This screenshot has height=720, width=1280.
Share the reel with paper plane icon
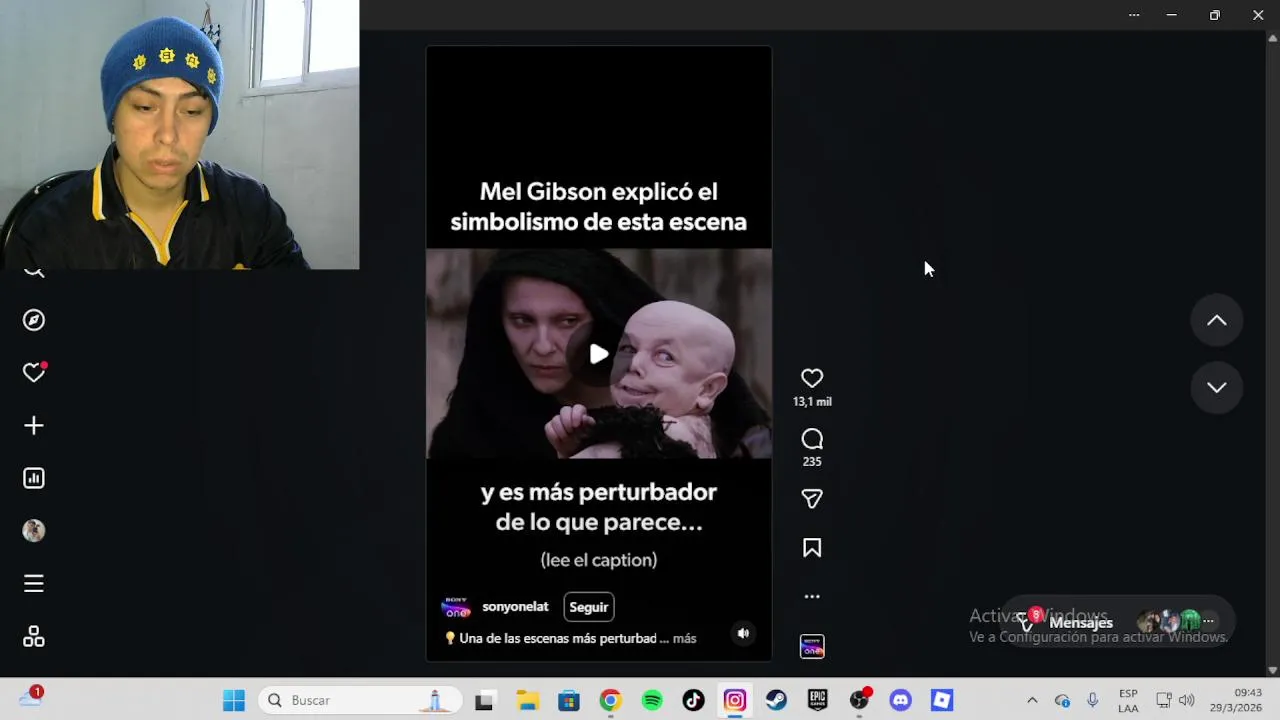coord(812,498)
